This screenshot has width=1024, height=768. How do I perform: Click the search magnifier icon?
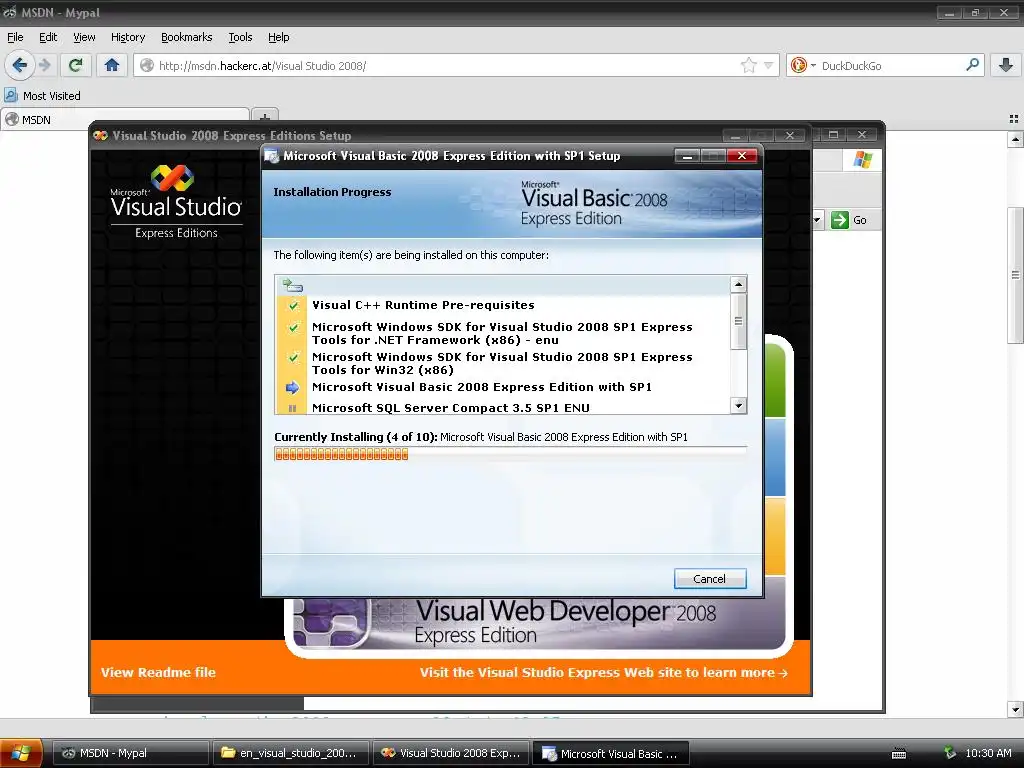[972, 65]
